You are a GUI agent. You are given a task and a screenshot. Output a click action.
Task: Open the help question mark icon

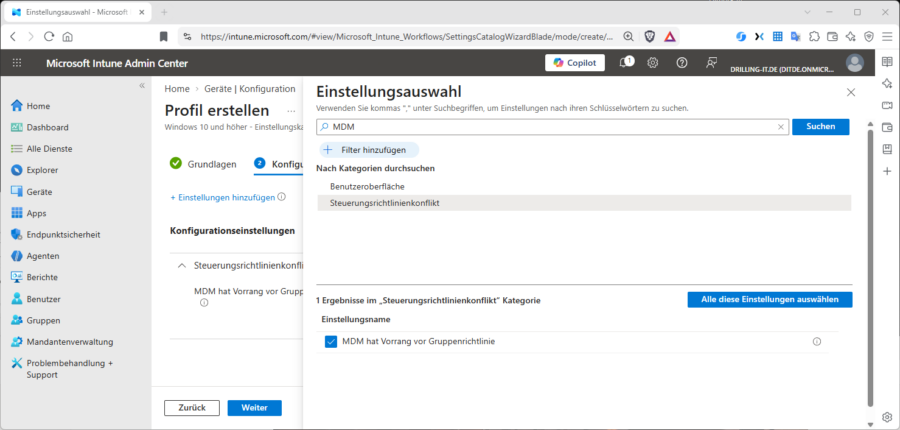[x=682, y=63]
